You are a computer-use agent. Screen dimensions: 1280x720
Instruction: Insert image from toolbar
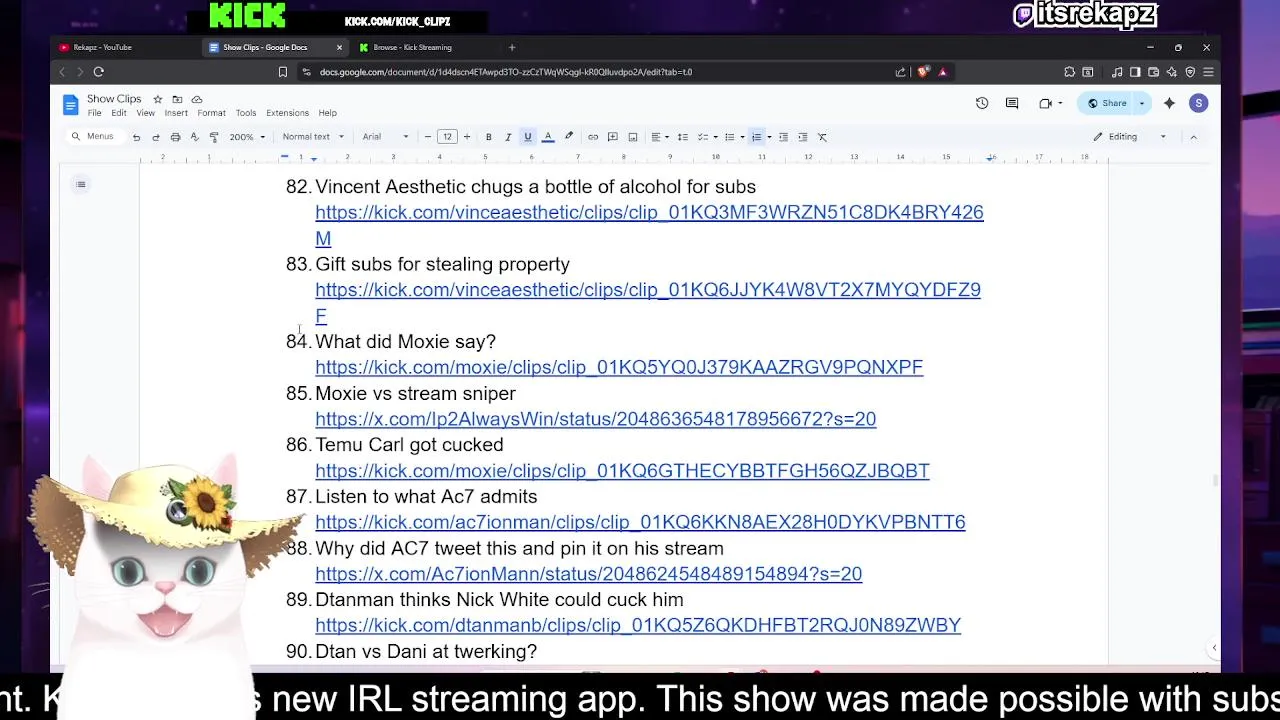(633, 137)
